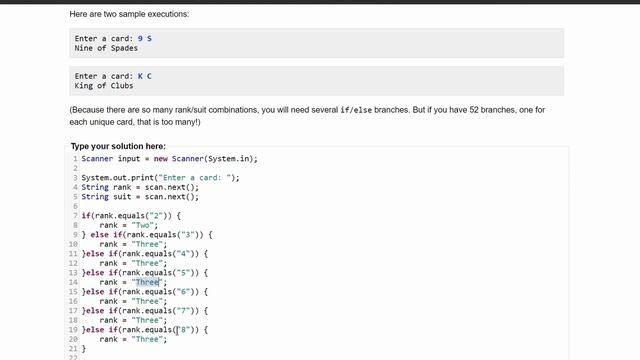This screenshot has width=640, height=360.
Task: Click the 'String suit = scan.next();' line
Action: [x=140, y=197]
